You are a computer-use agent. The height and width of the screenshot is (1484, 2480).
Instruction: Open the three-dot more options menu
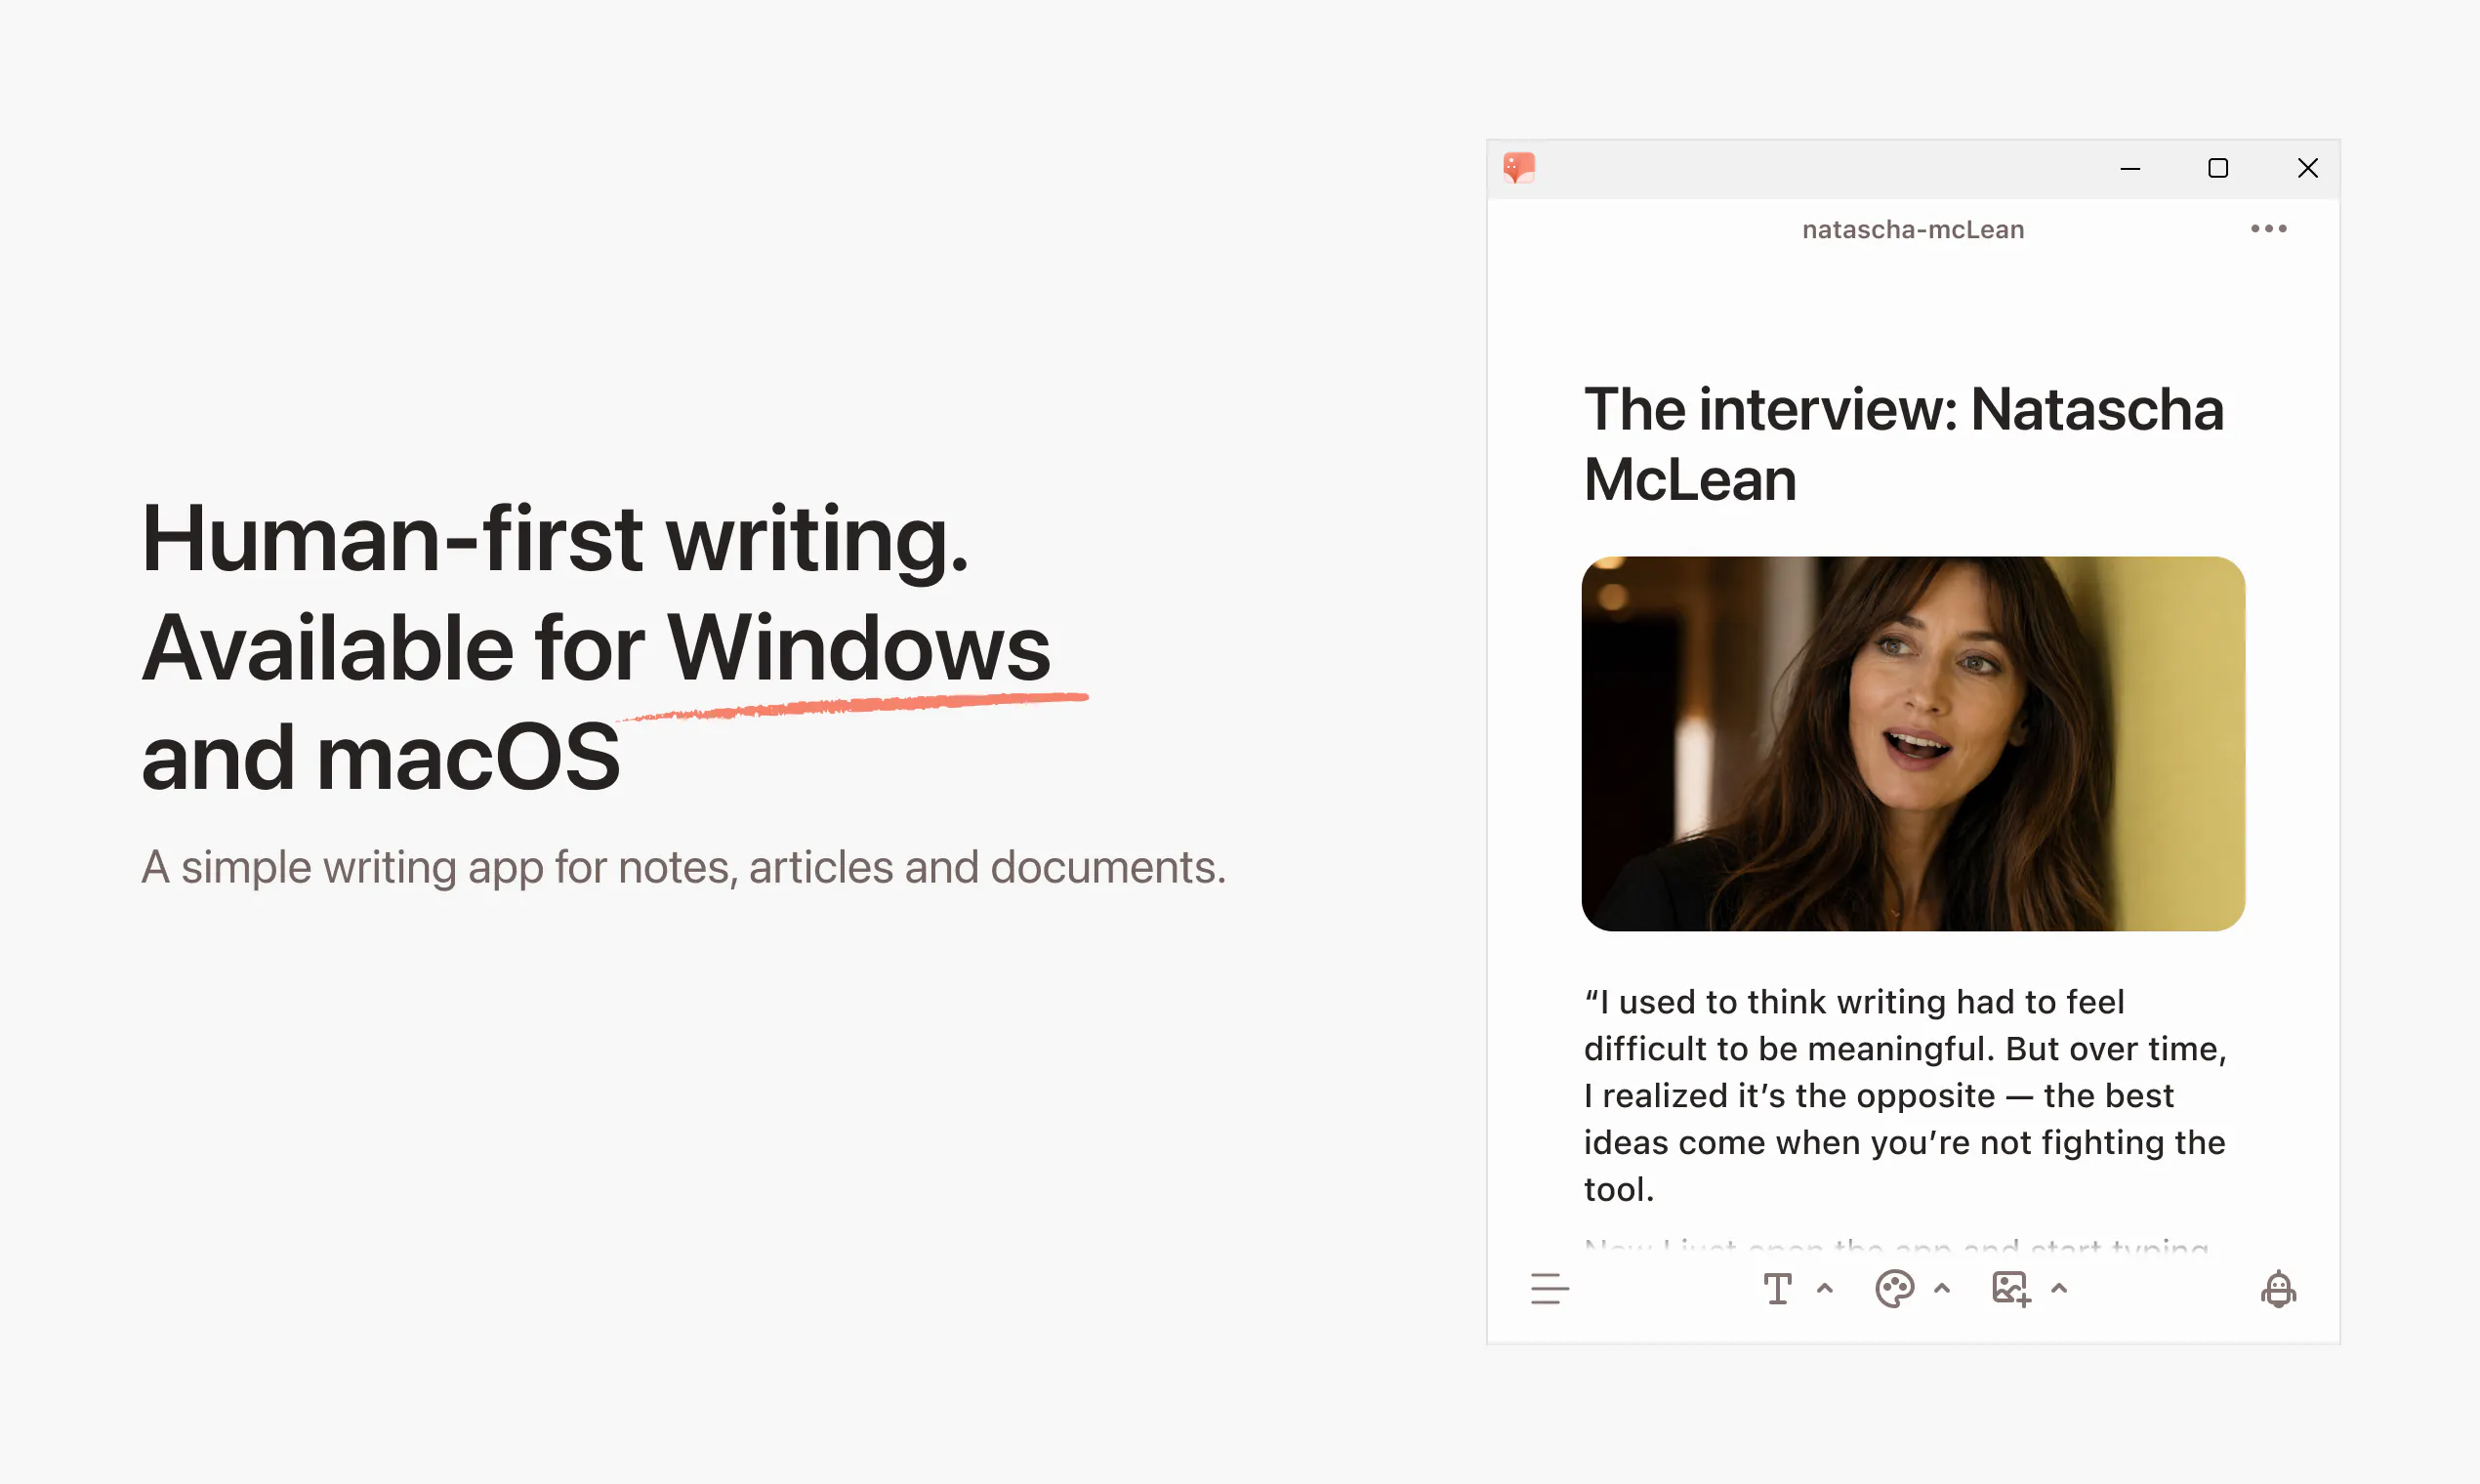click(x=2269, y=229)
